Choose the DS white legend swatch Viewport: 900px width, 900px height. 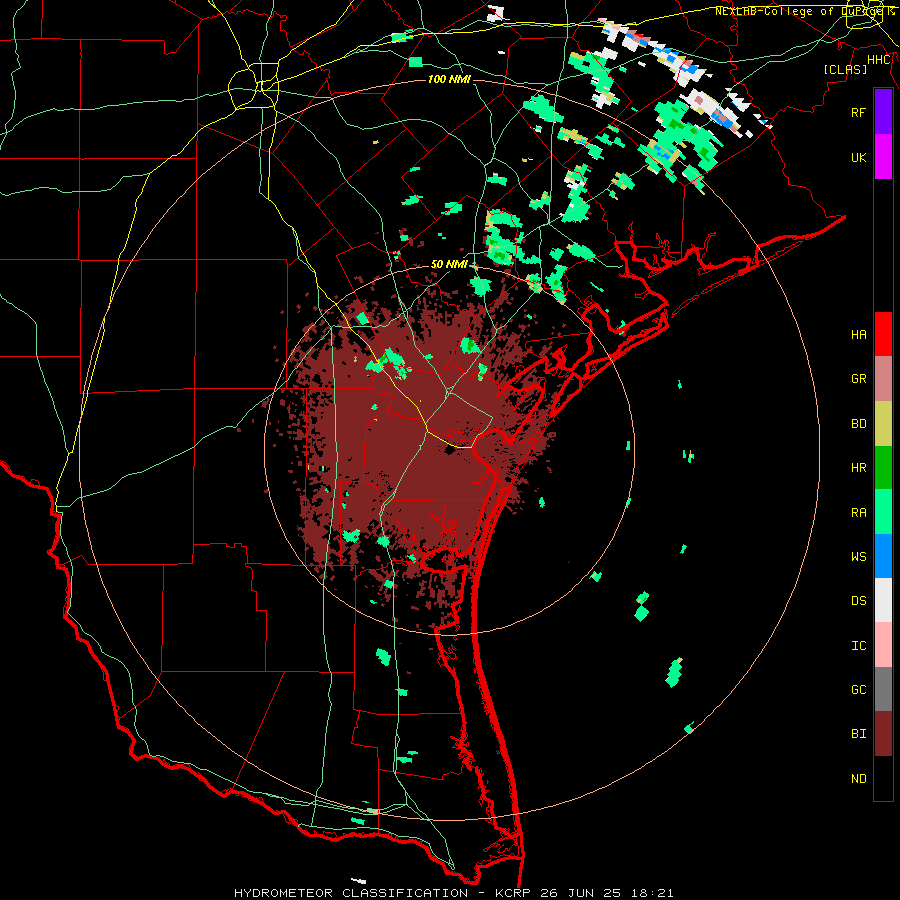coord(883,600)
